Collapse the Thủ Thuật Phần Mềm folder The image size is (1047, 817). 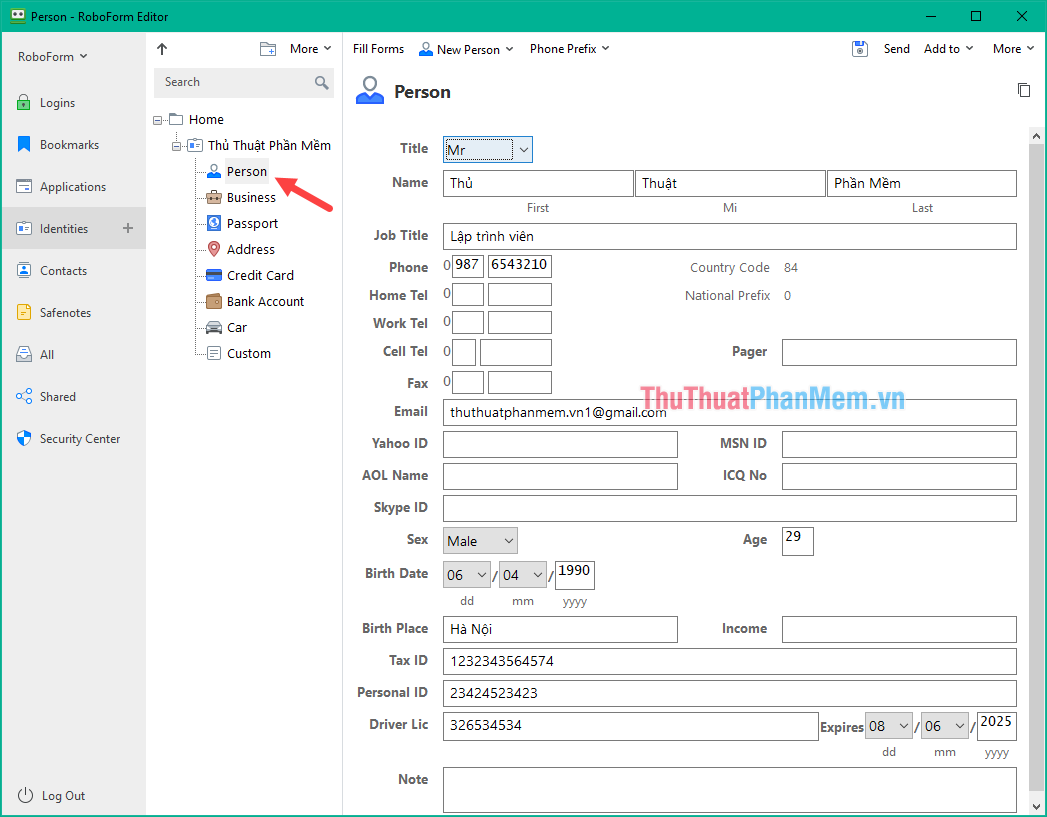click(177, 145)
